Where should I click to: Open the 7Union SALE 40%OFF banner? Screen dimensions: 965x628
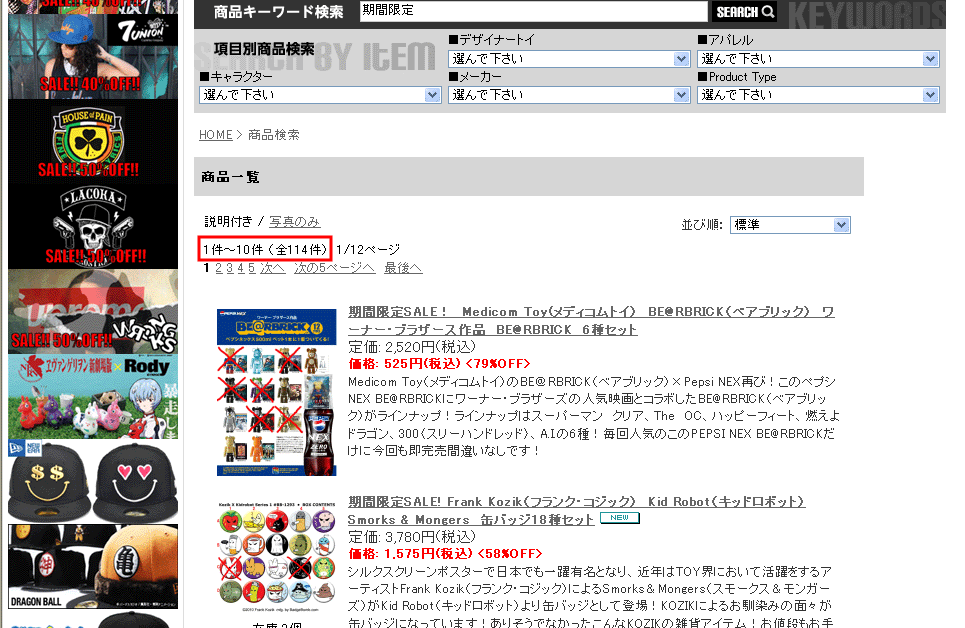[93, 57]
